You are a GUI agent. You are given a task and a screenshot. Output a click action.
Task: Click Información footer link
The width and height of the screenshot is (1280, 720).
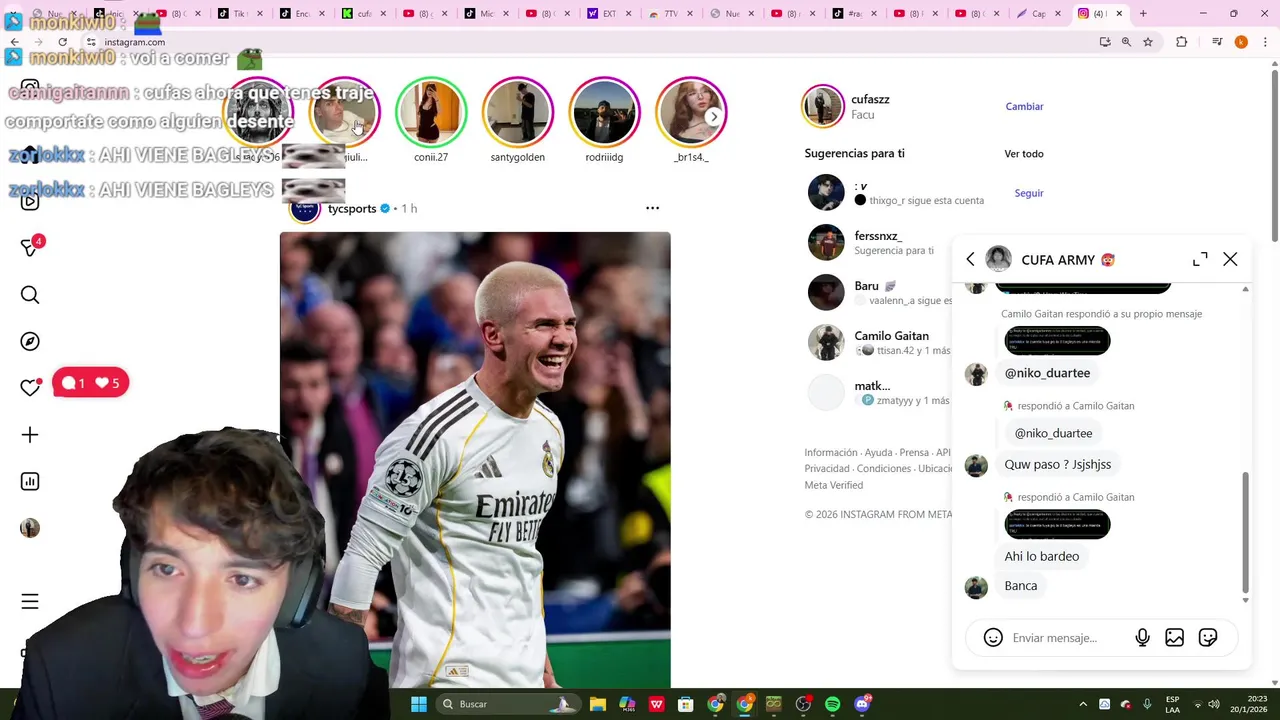pyautogui.click(x=831, y=453)
